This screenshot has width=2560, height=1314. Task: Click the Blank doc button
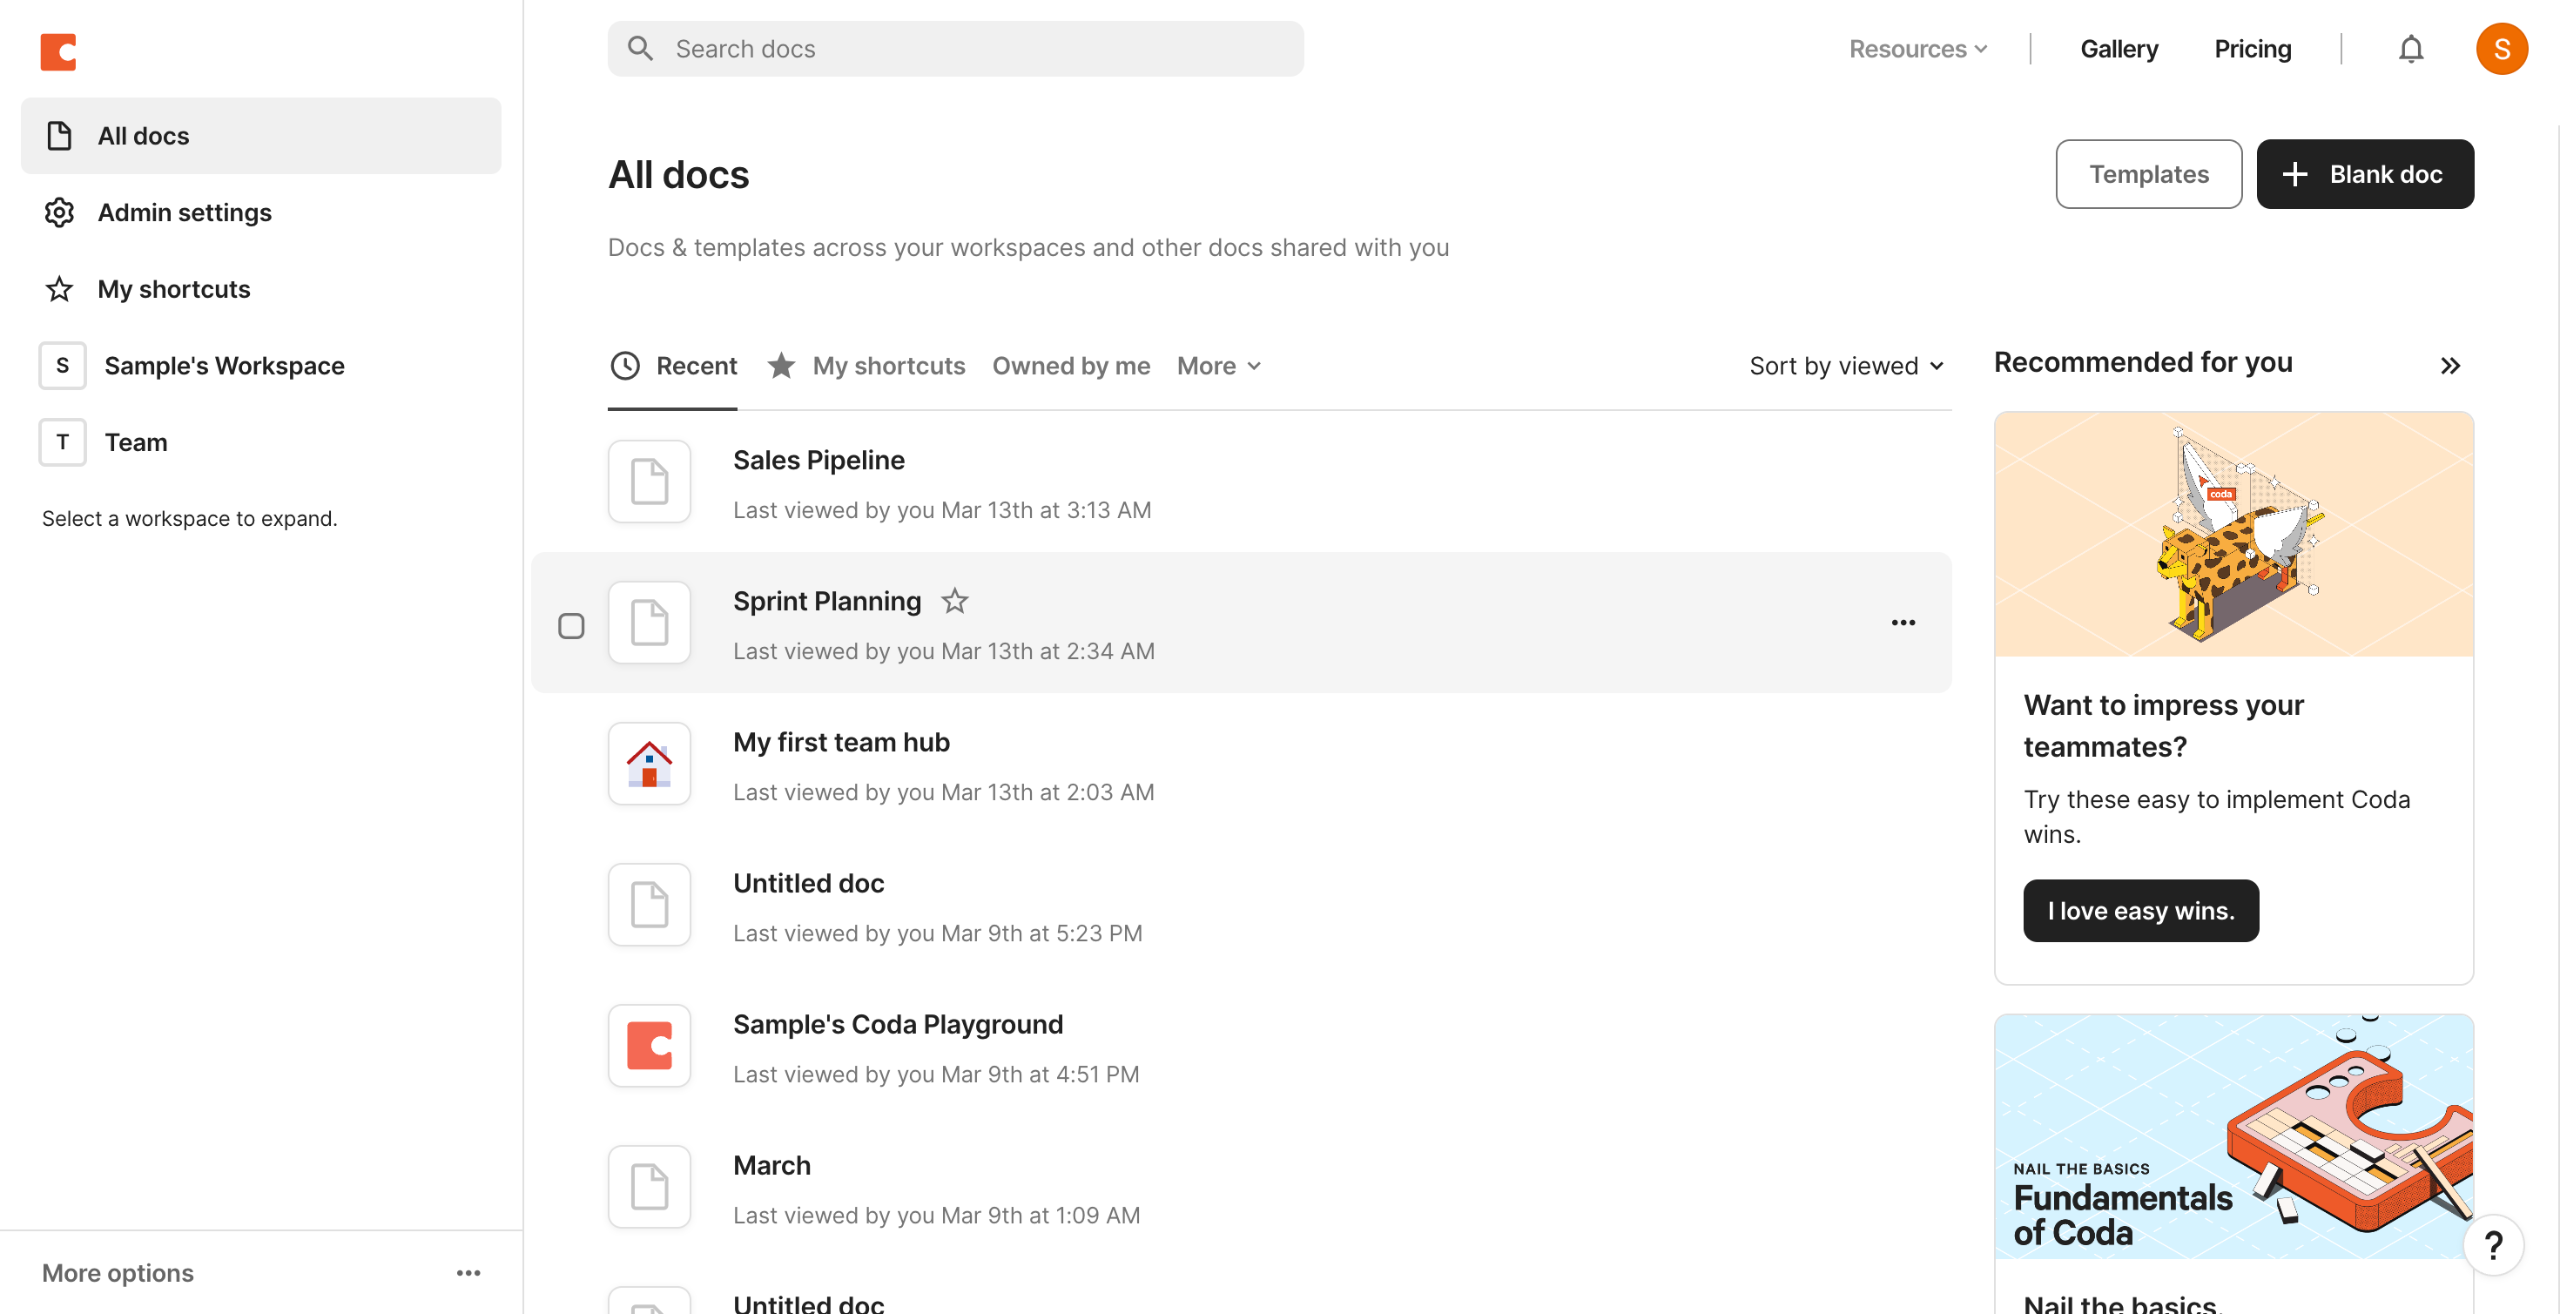coord(2365,174)
